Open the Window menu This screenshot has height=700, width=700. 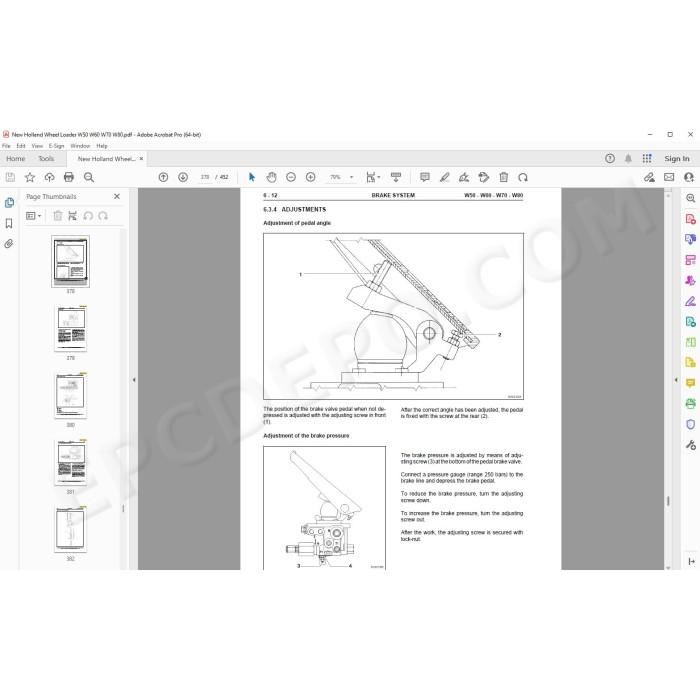pos(80,146)
